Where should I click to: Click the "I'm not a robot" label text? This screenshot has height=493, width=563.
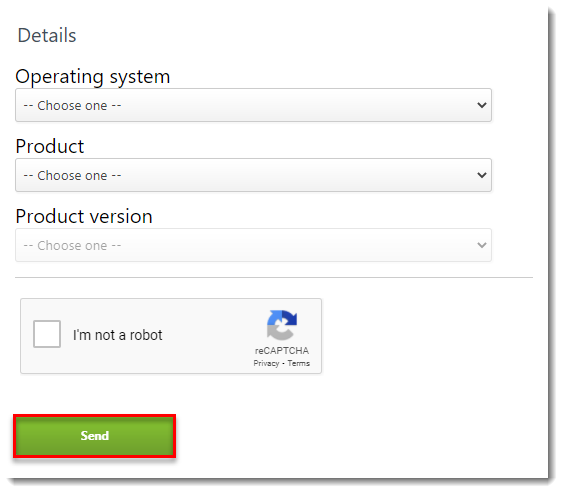tap(117, 335)
